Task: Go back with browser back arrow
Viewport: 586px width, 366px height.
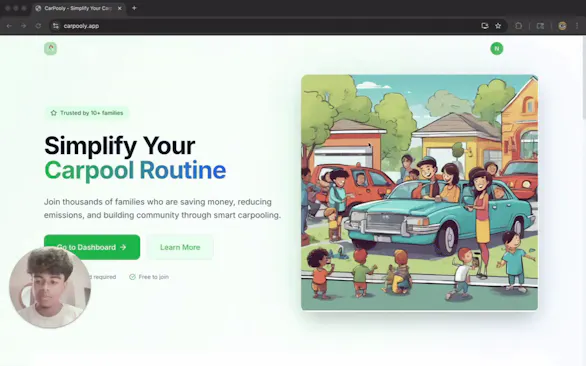Action: pos(9,26)
